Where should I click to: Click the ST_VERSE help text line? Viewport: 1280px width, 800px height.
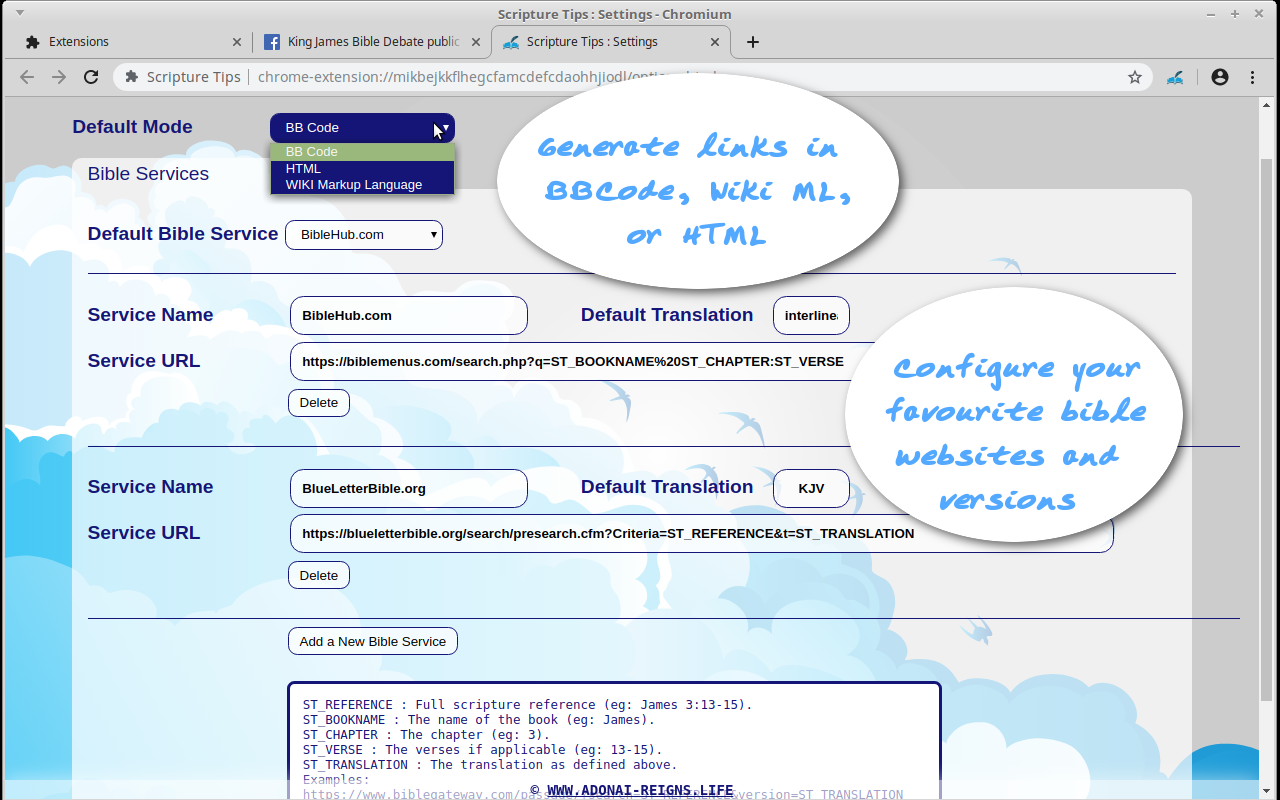tap(482, 750)
